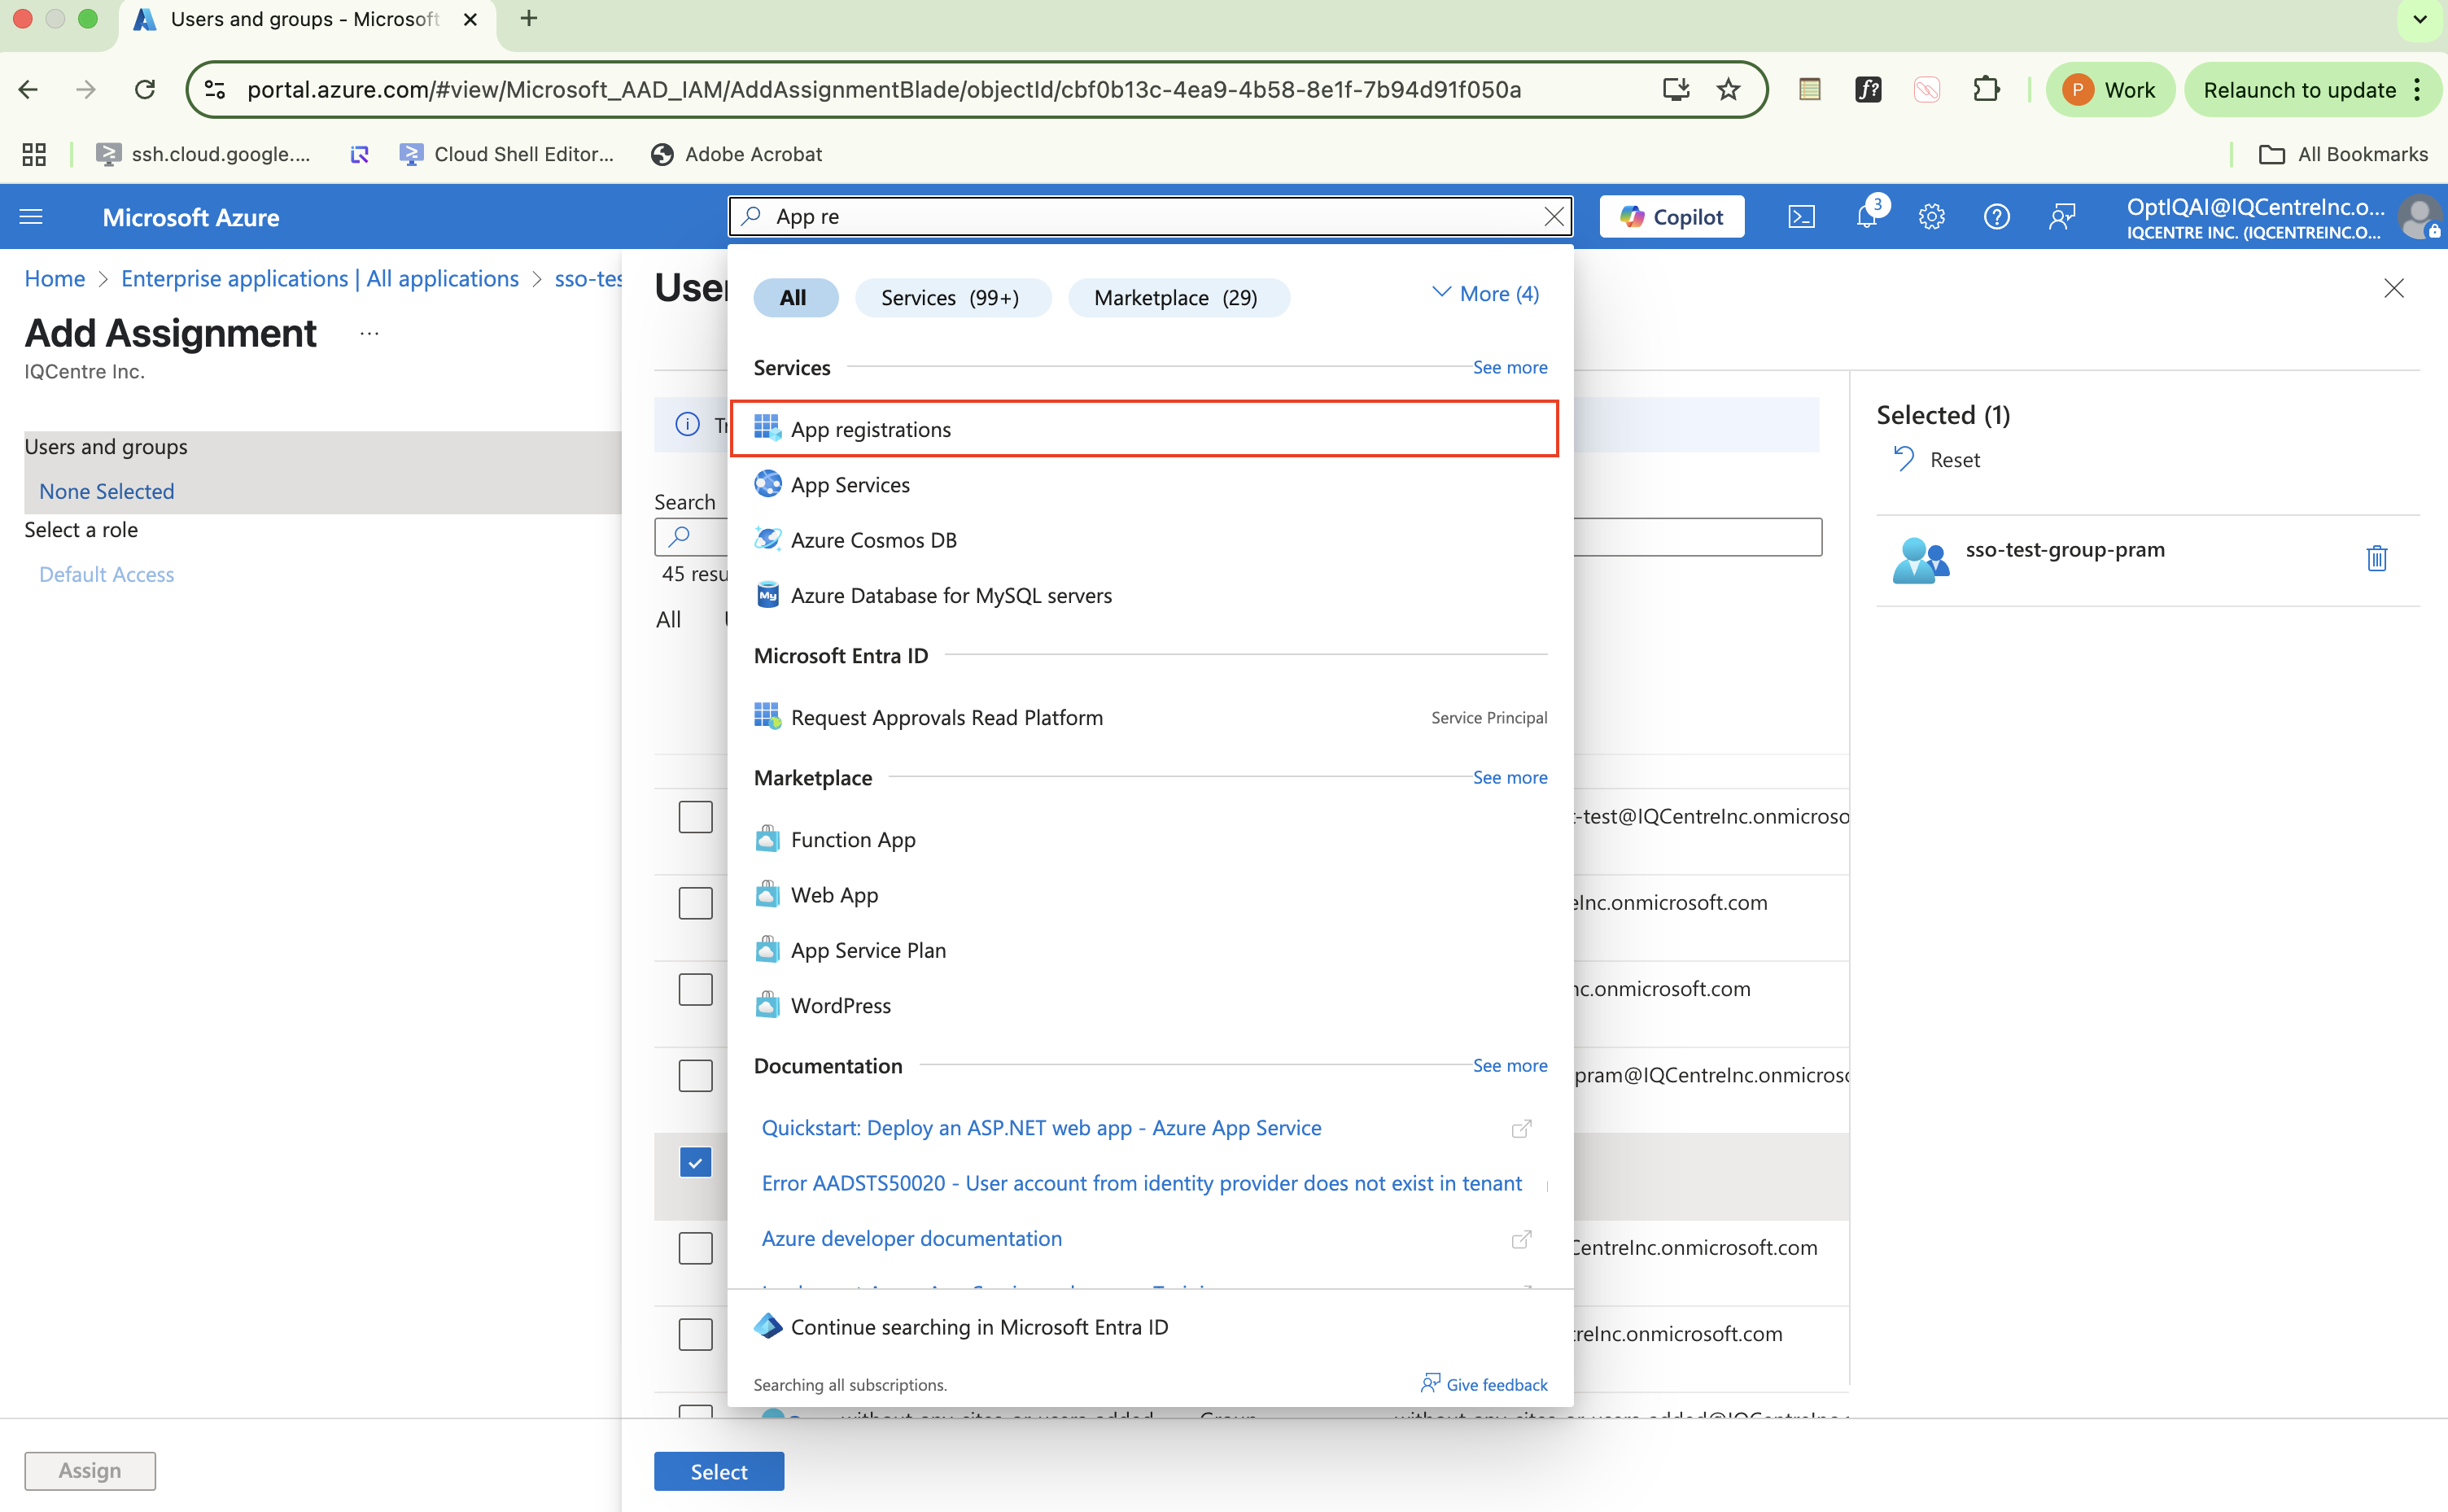Select the All filter pill

(x=795, y=297)
